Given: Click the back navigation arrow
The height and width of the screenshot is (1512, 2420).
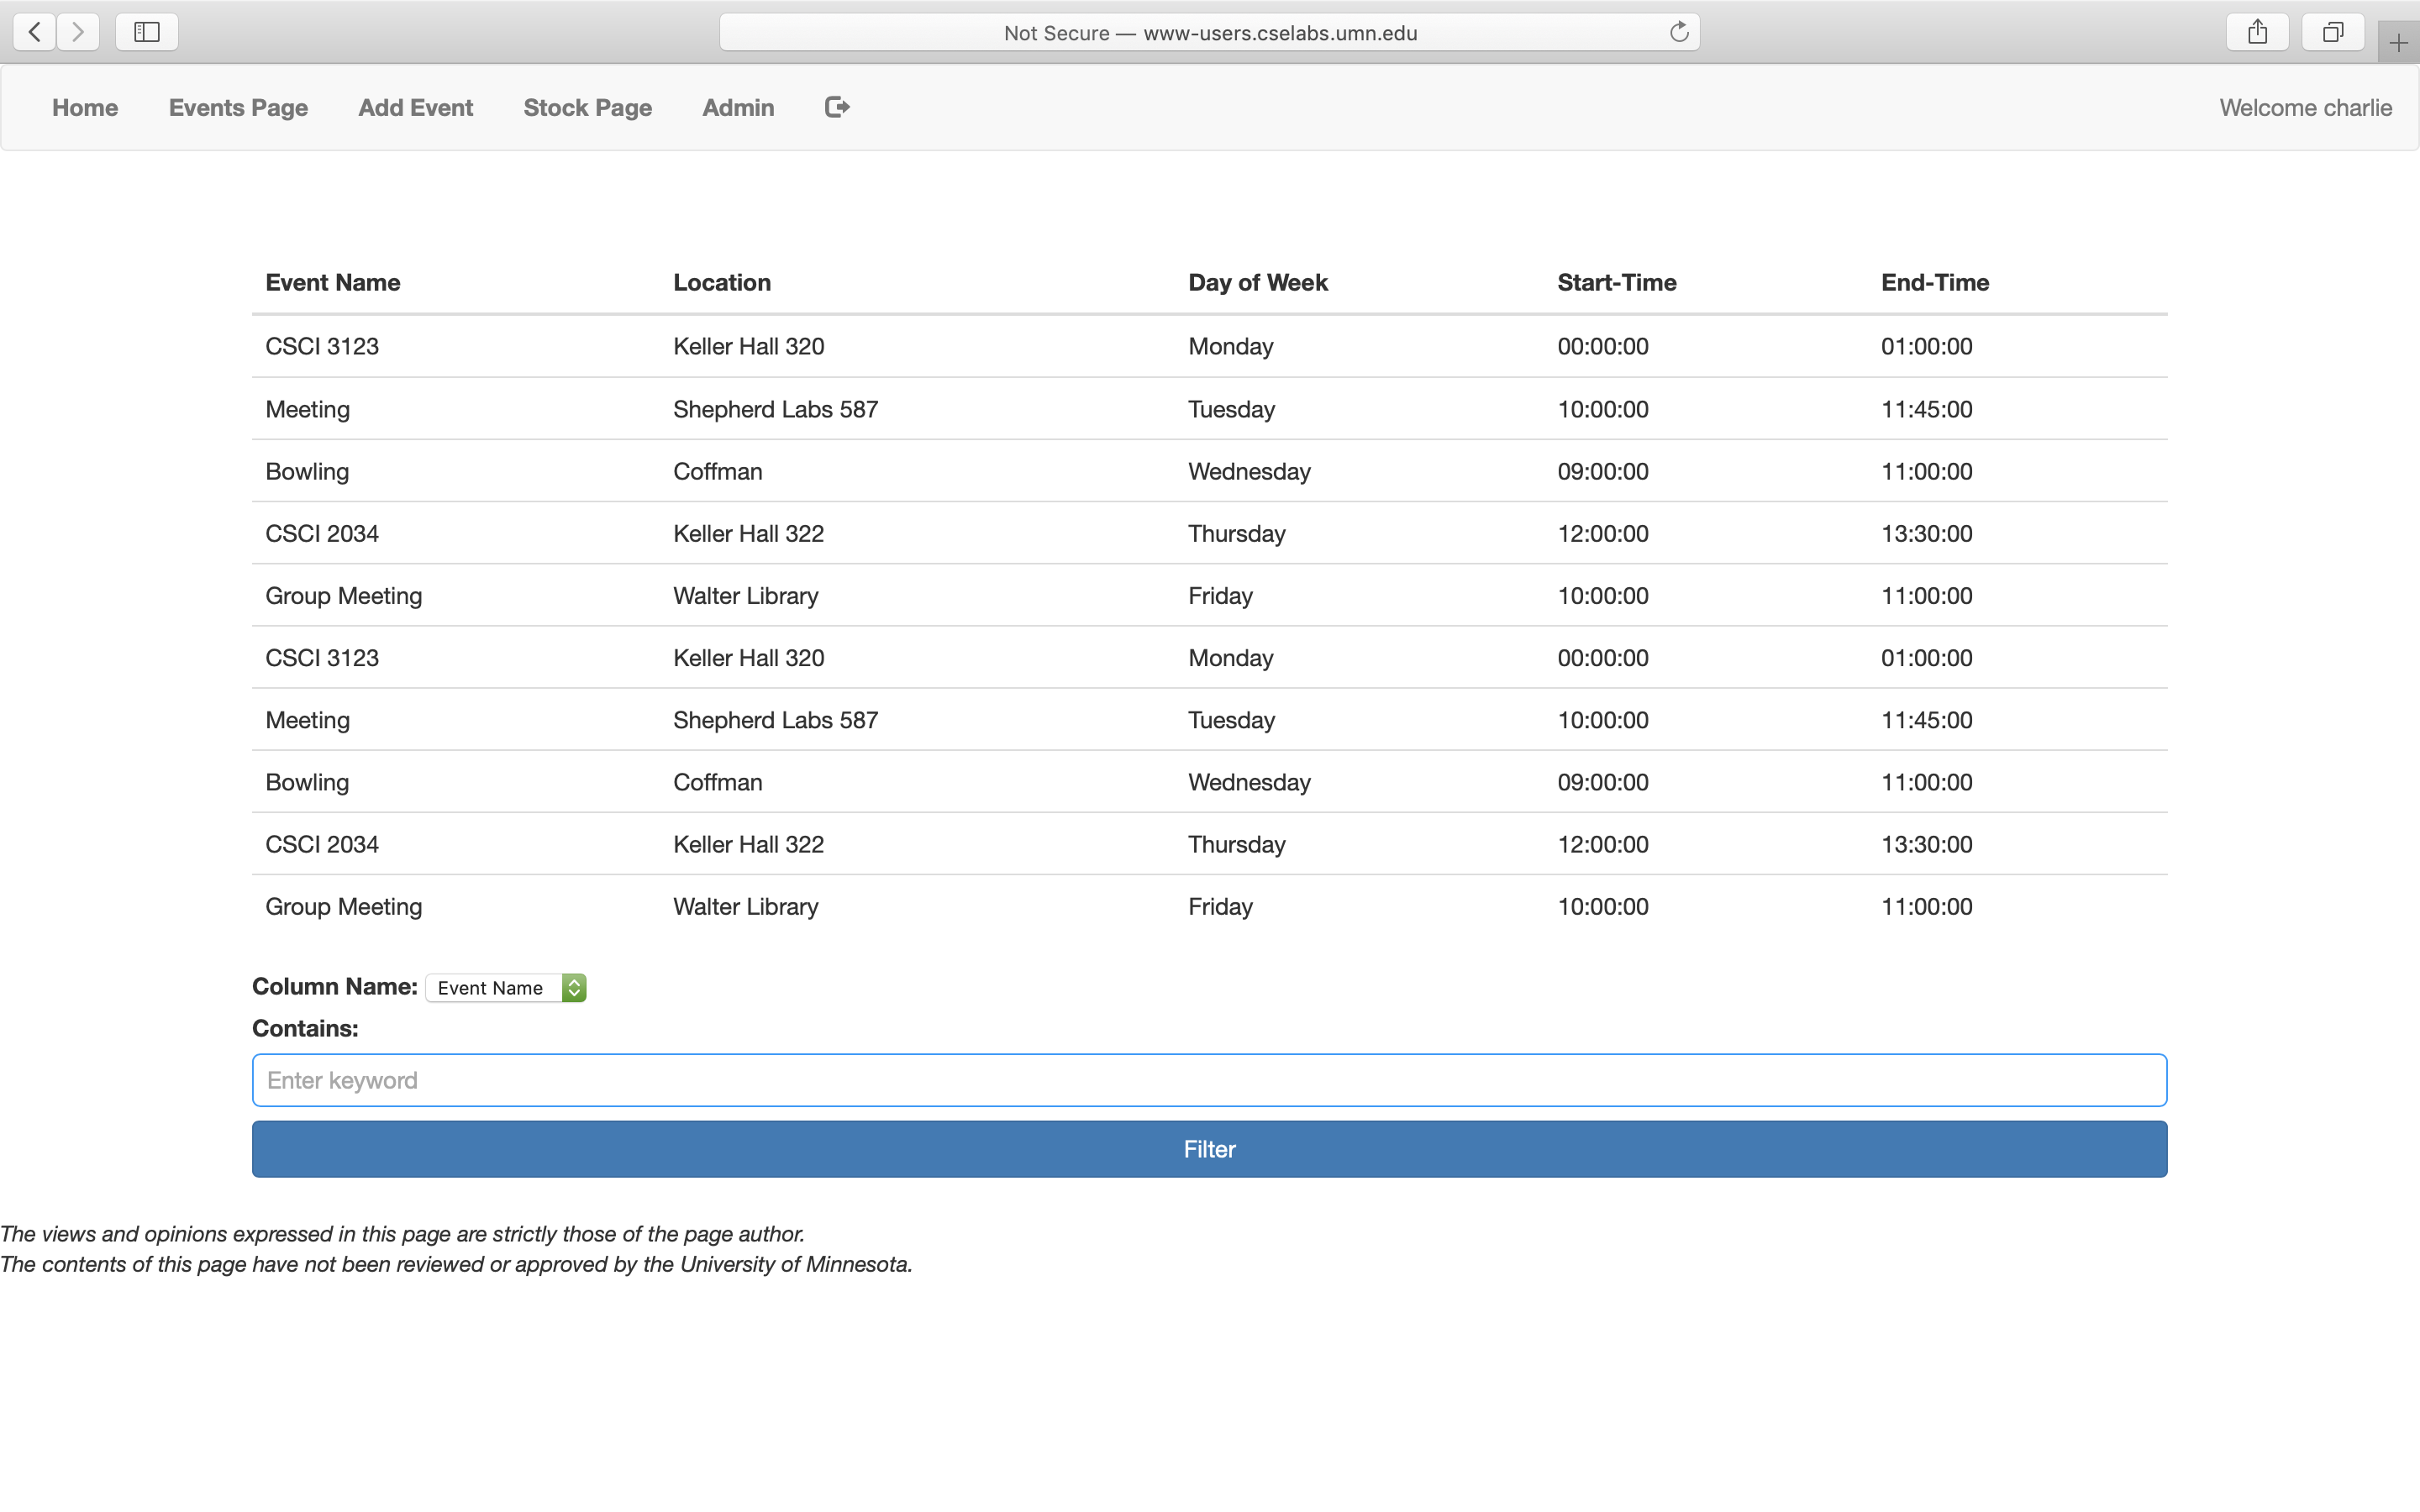Looking at the screenshot, I should pos(34,31).
